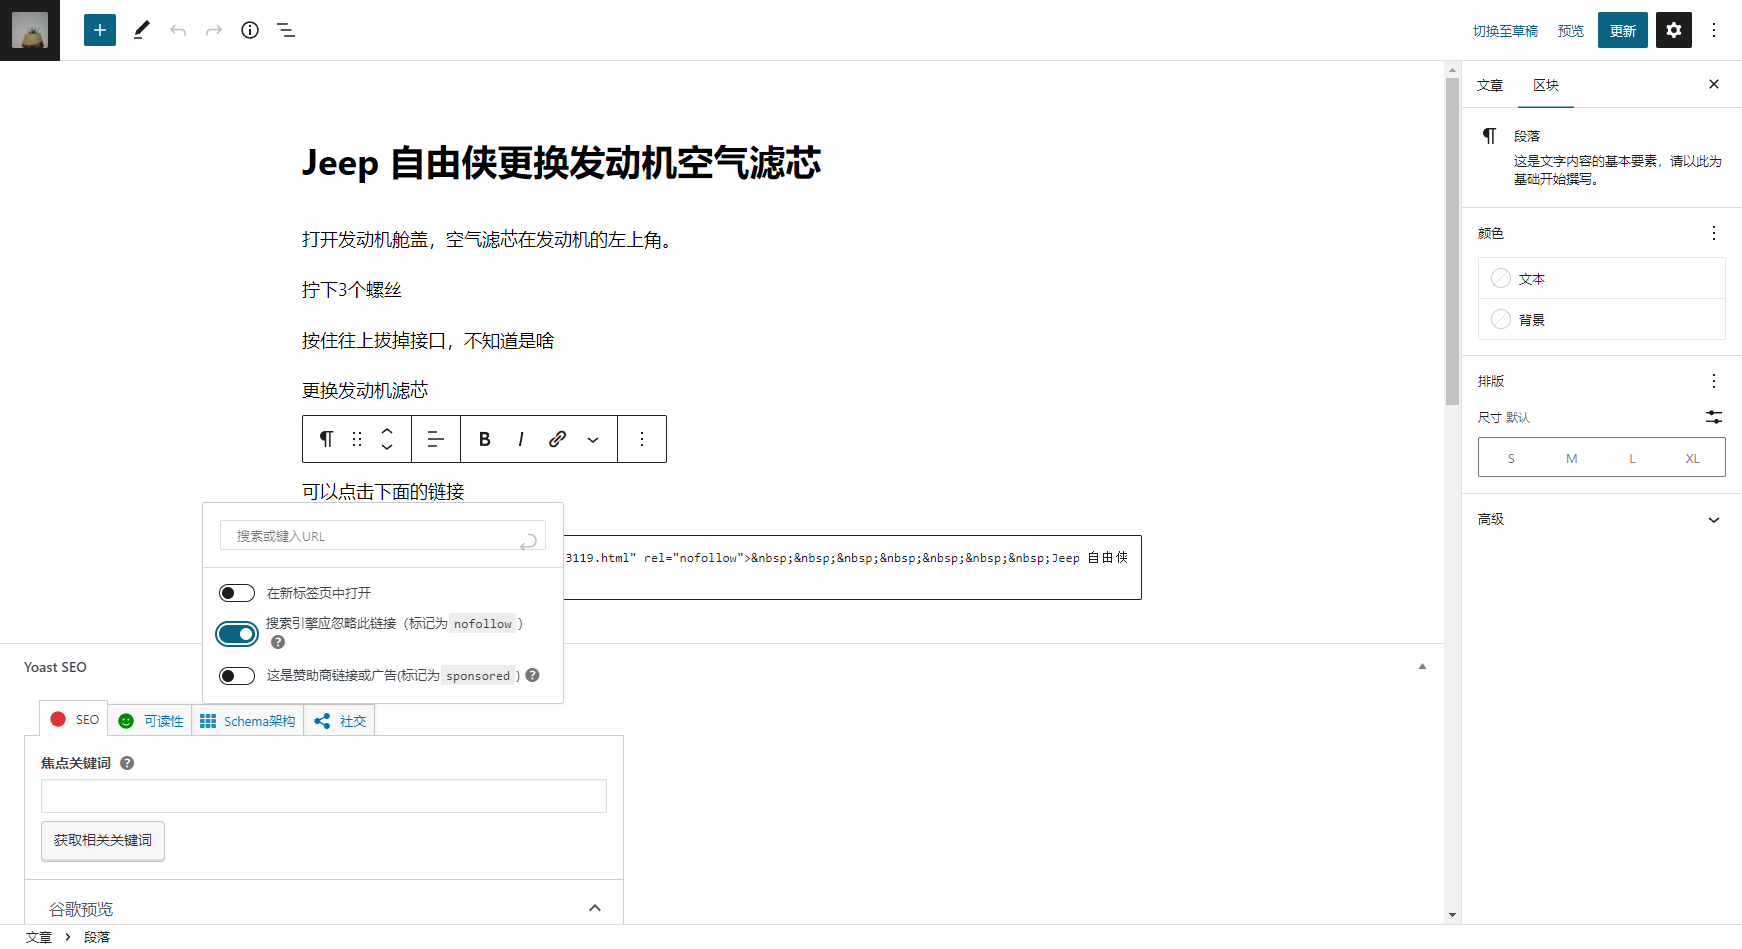
Task: Enable 在新标签页中打开 toggle
Action: point(237,592)
